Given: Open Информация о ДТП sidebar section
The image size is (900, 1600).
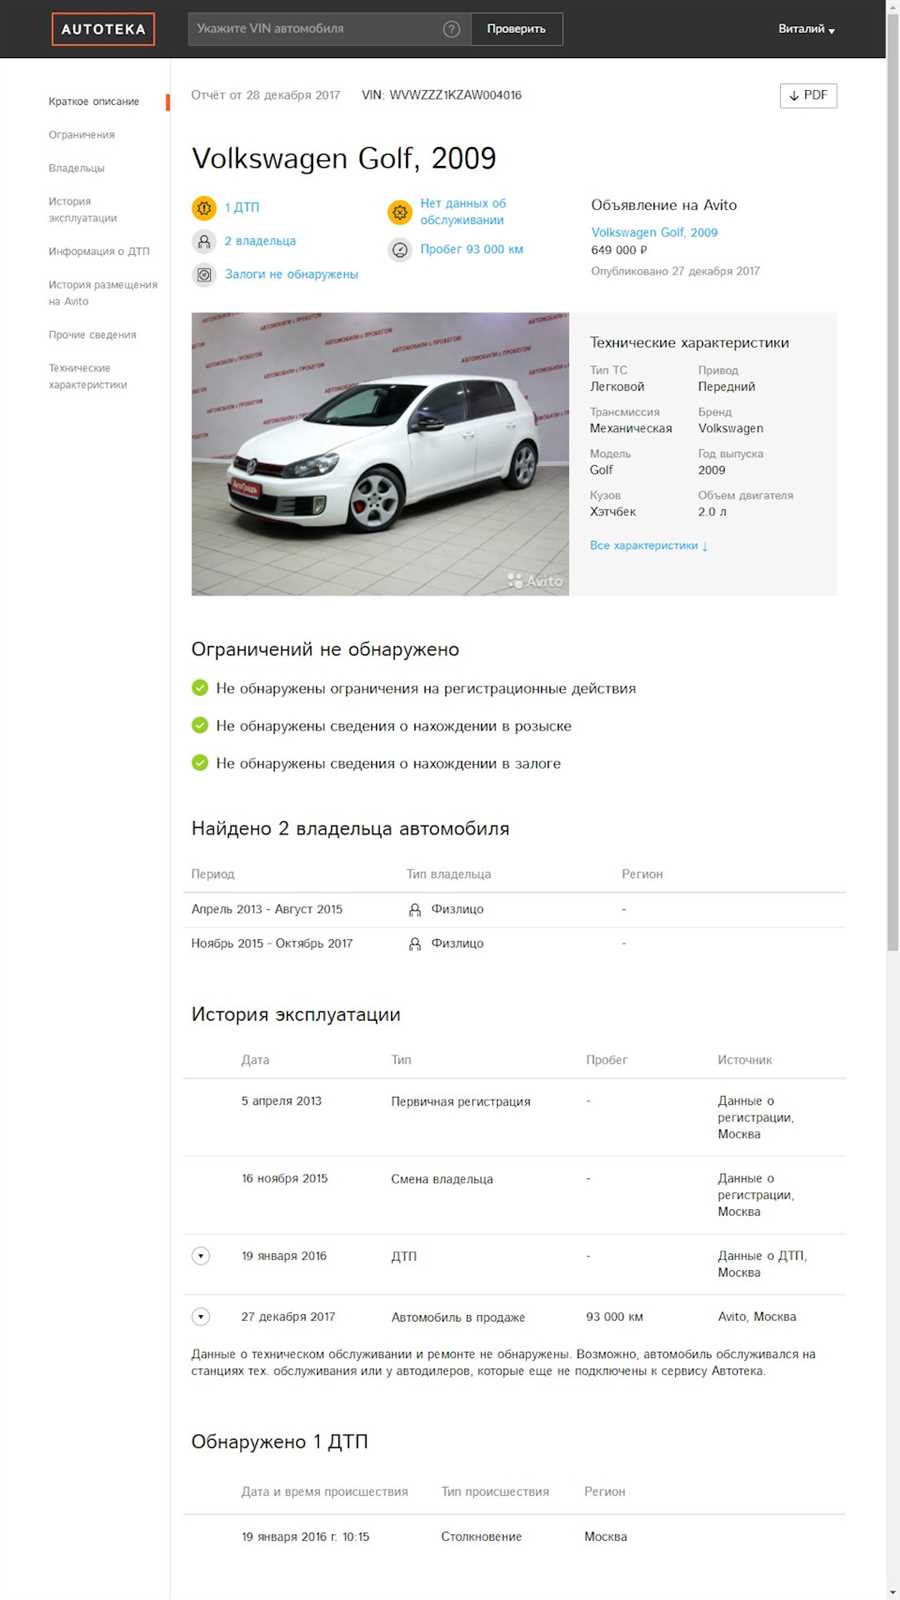Looking at the screenshot, I should click(x=99, y=252).
